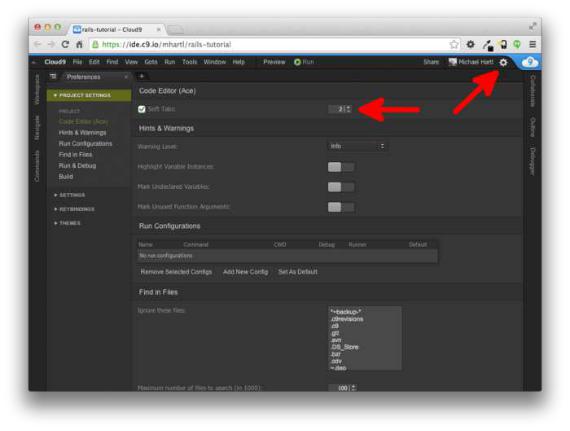The image size is (570, 431).
Task: Toggle Highlight Variable Instances switch
Action: tap(341, 167)
